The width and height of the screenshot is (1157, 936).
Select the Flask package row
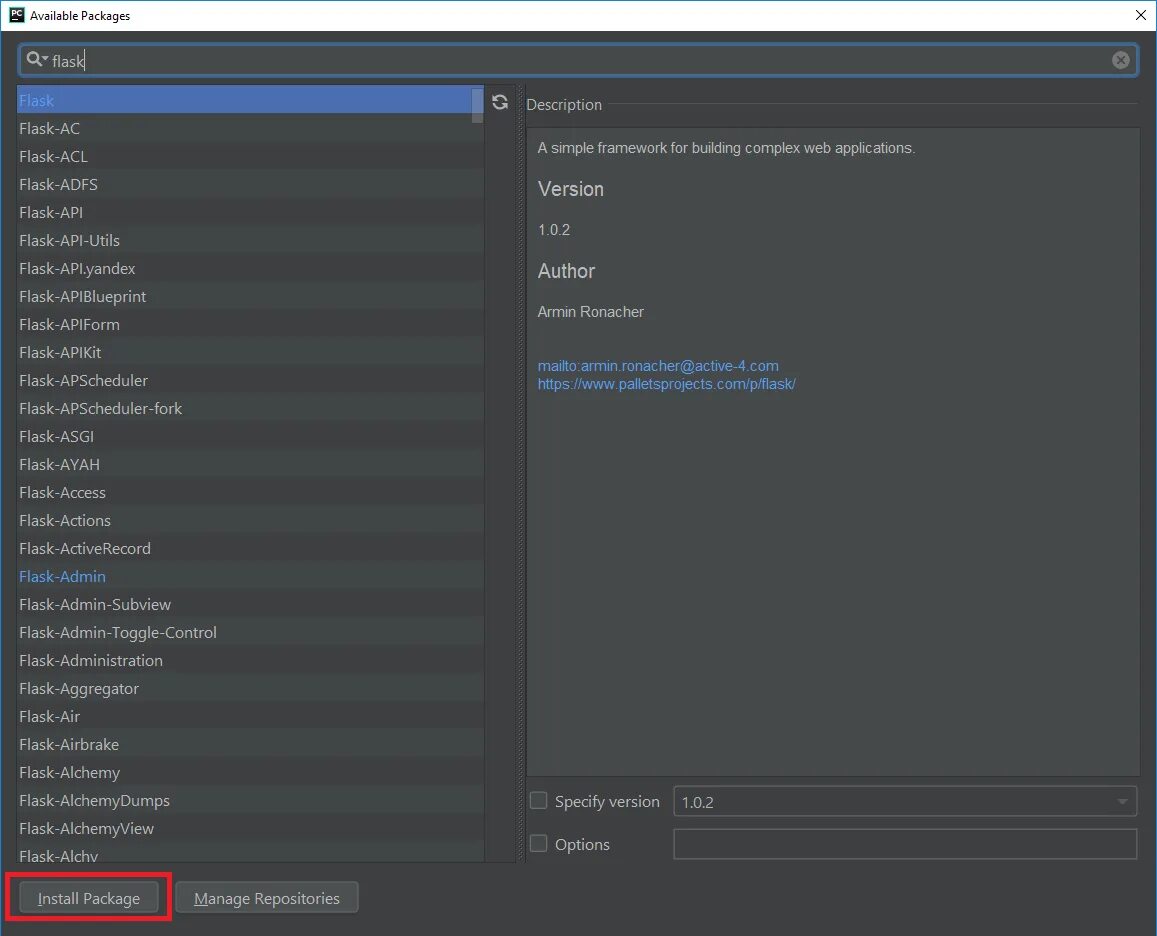click(x=249, y=100)
